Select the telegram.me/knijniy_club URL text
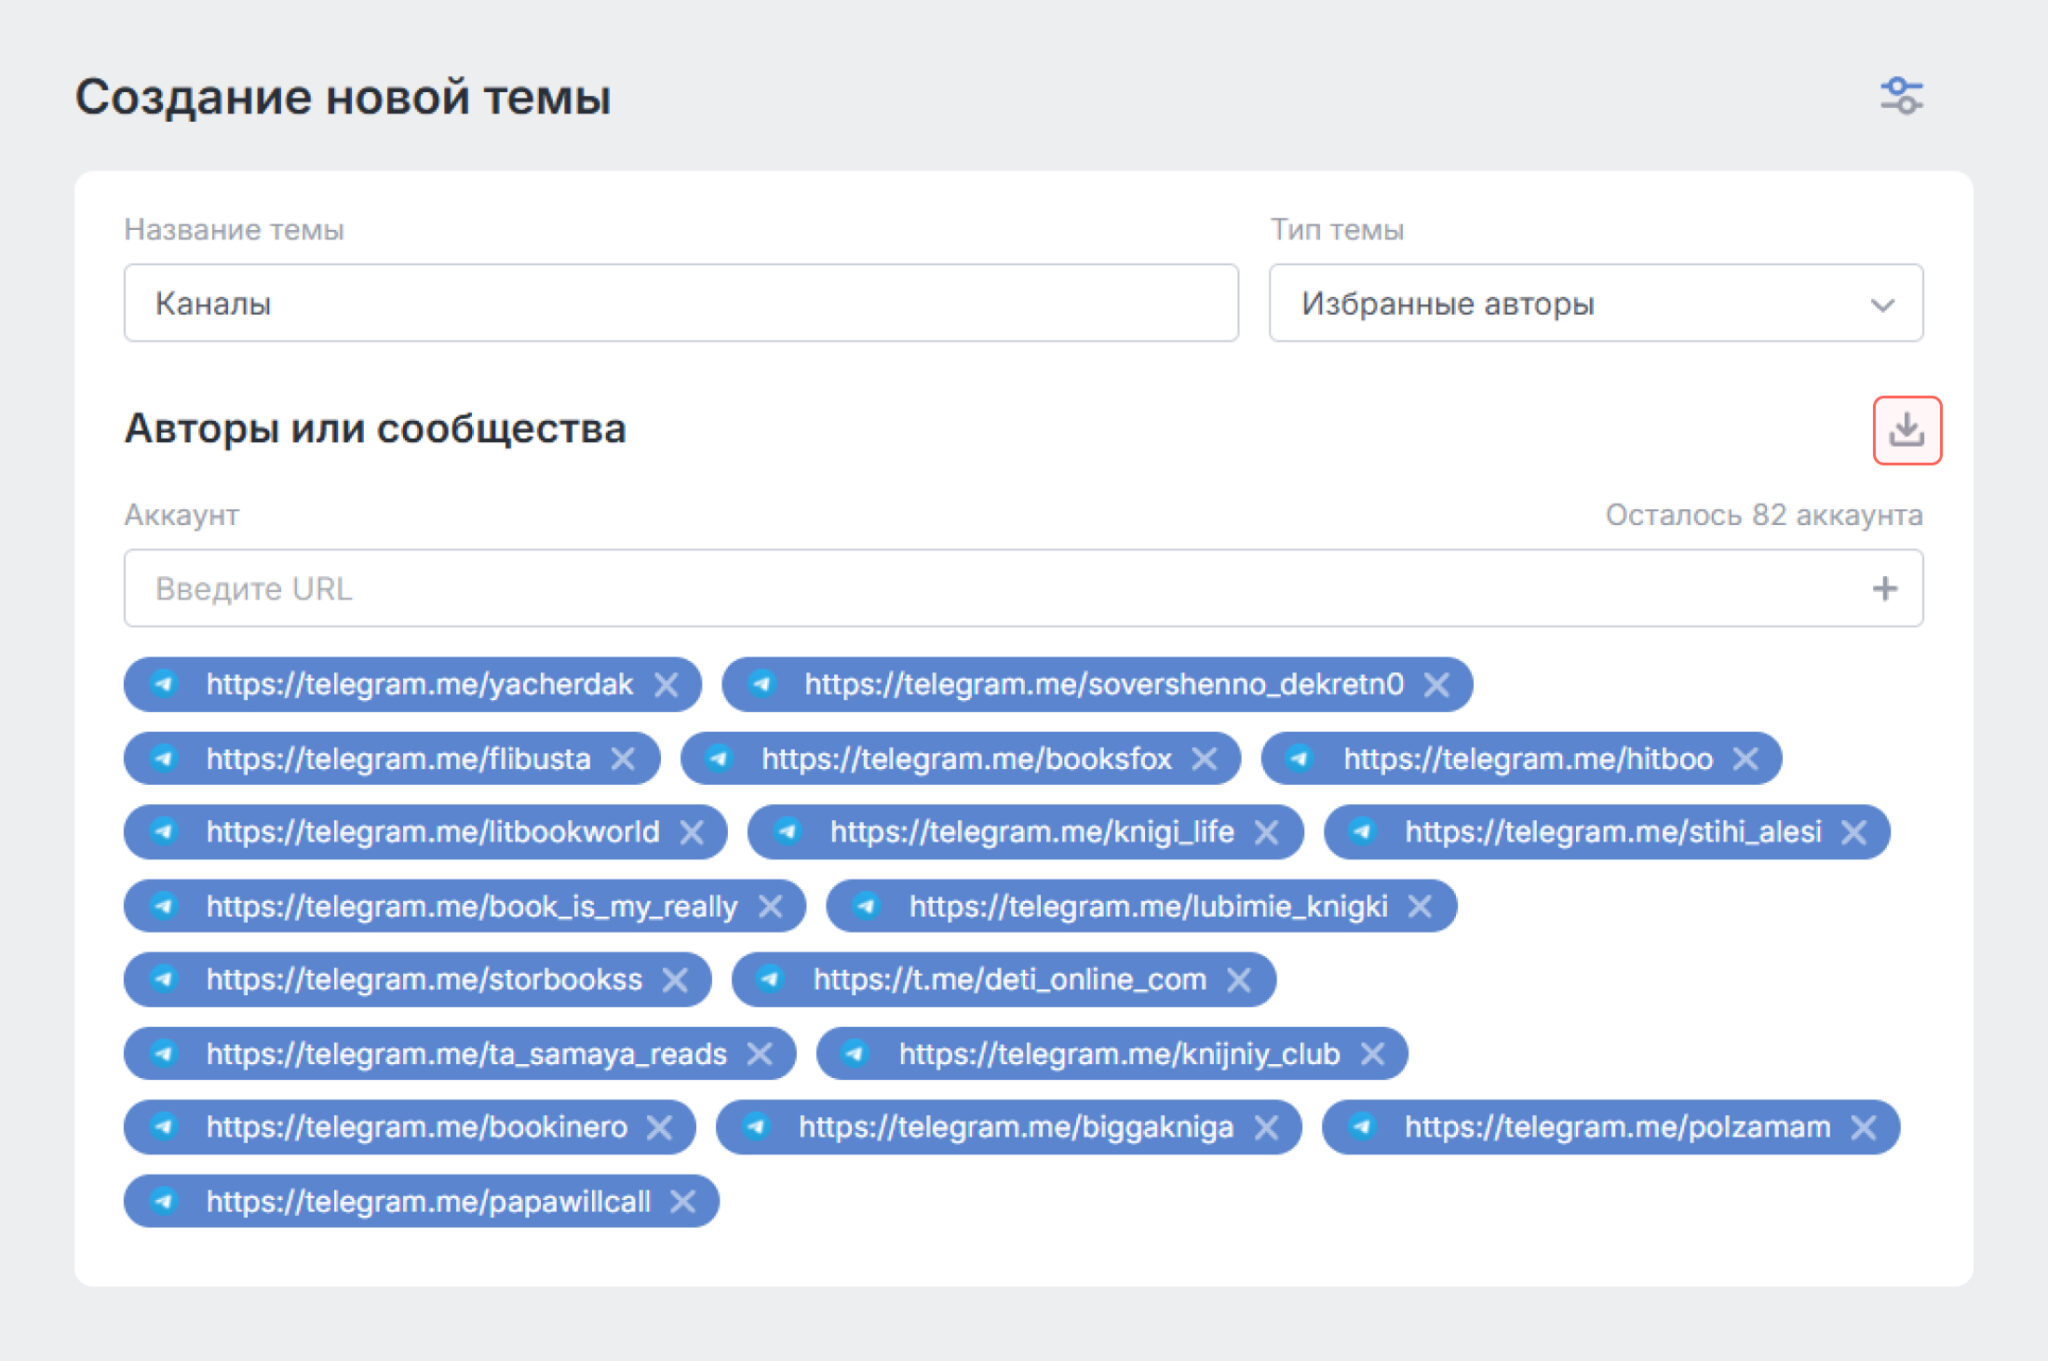 [1119, 1054]
